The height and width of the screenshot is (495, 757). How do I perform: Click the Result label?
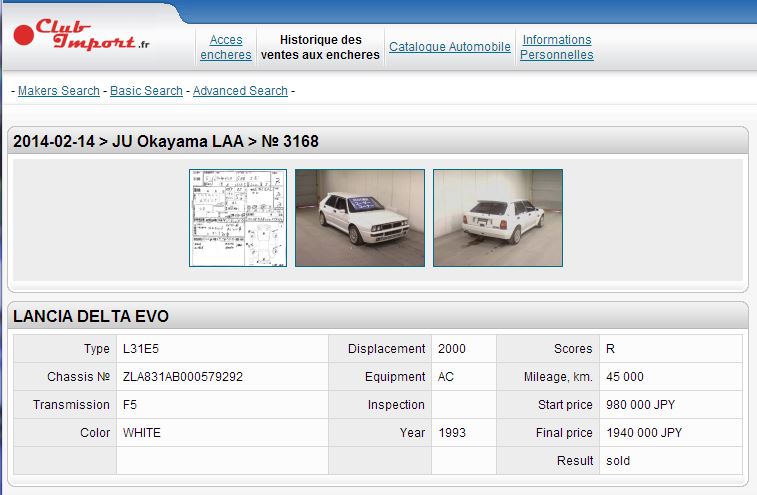(575, 461)
